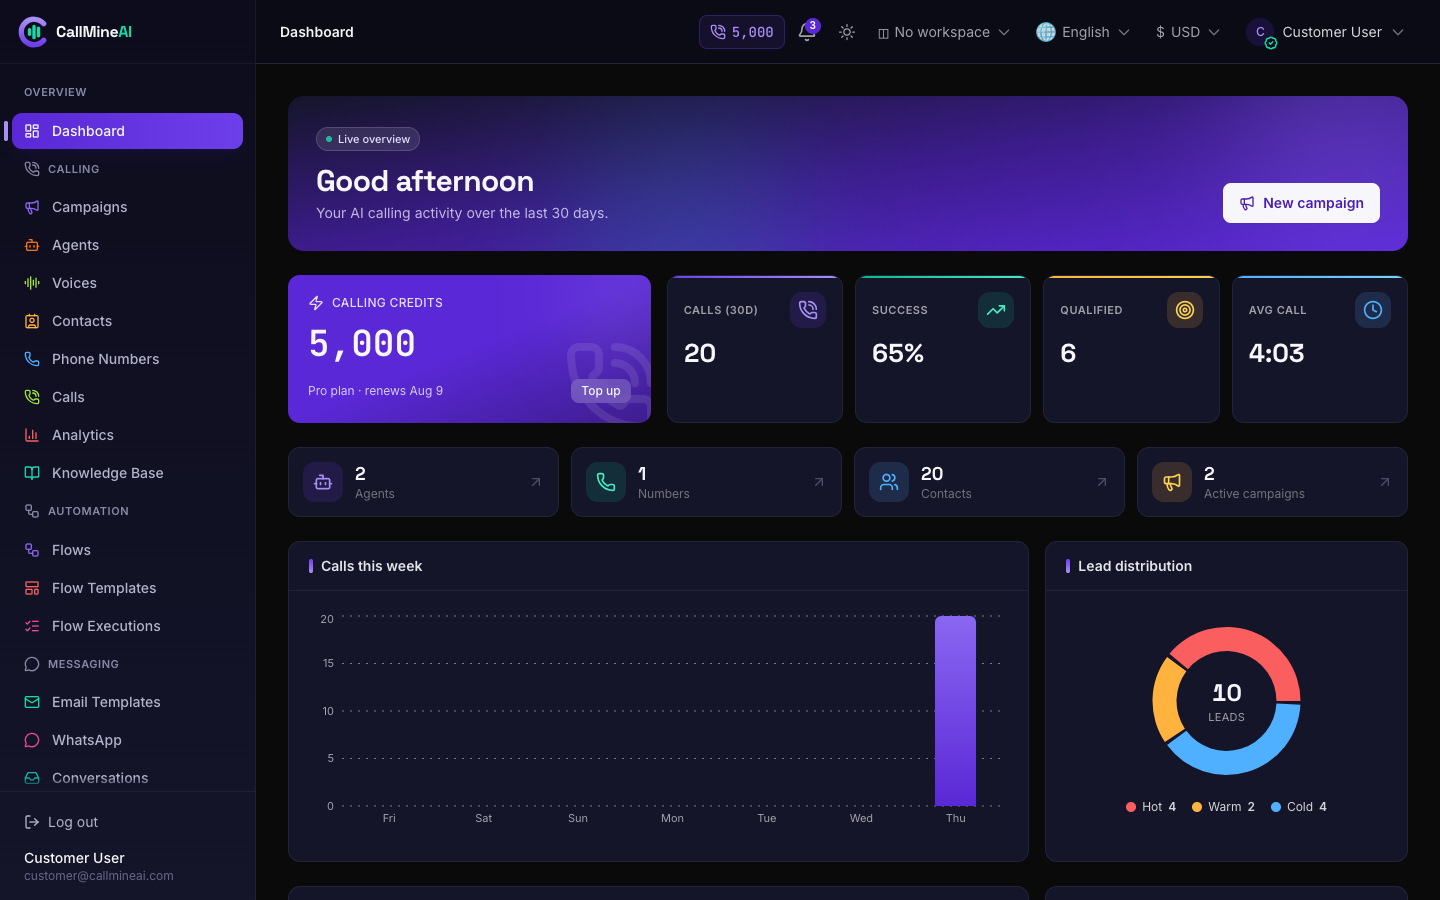Open the USD currency dropdown
1440x900 pixels.
click(x=1187, y=32)
